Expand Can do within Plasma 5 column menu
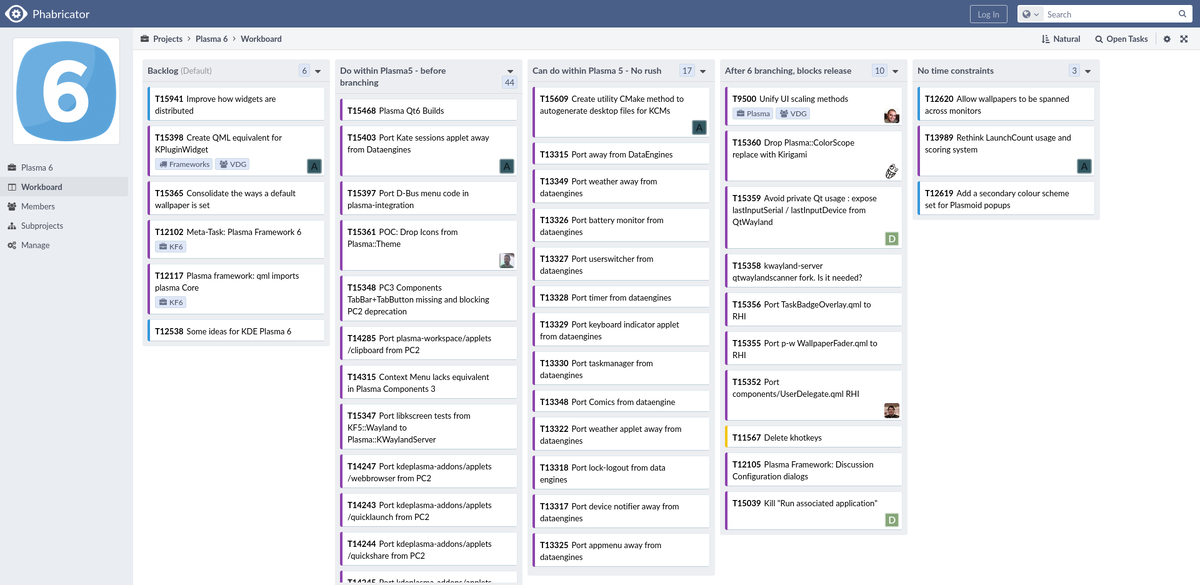Image resolution: width=1200 pixels, height=585 pixels. click(703, 71)
